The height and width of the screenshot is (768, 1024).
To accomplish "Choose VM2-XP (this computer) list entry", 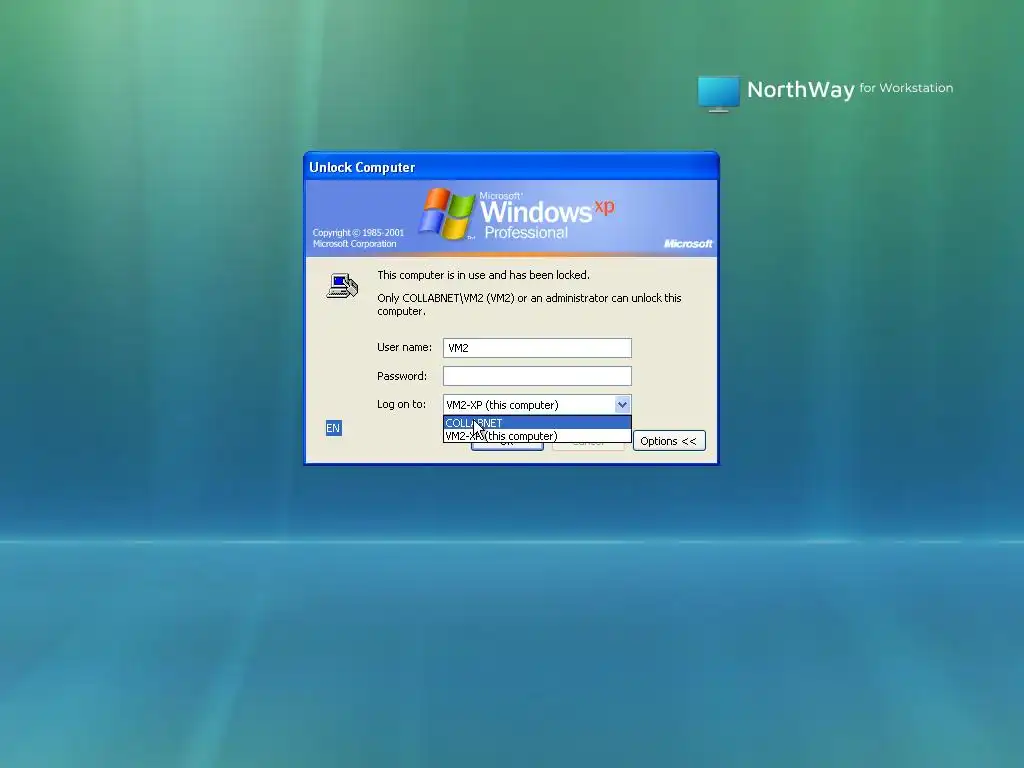I will (x=537, y=436).
